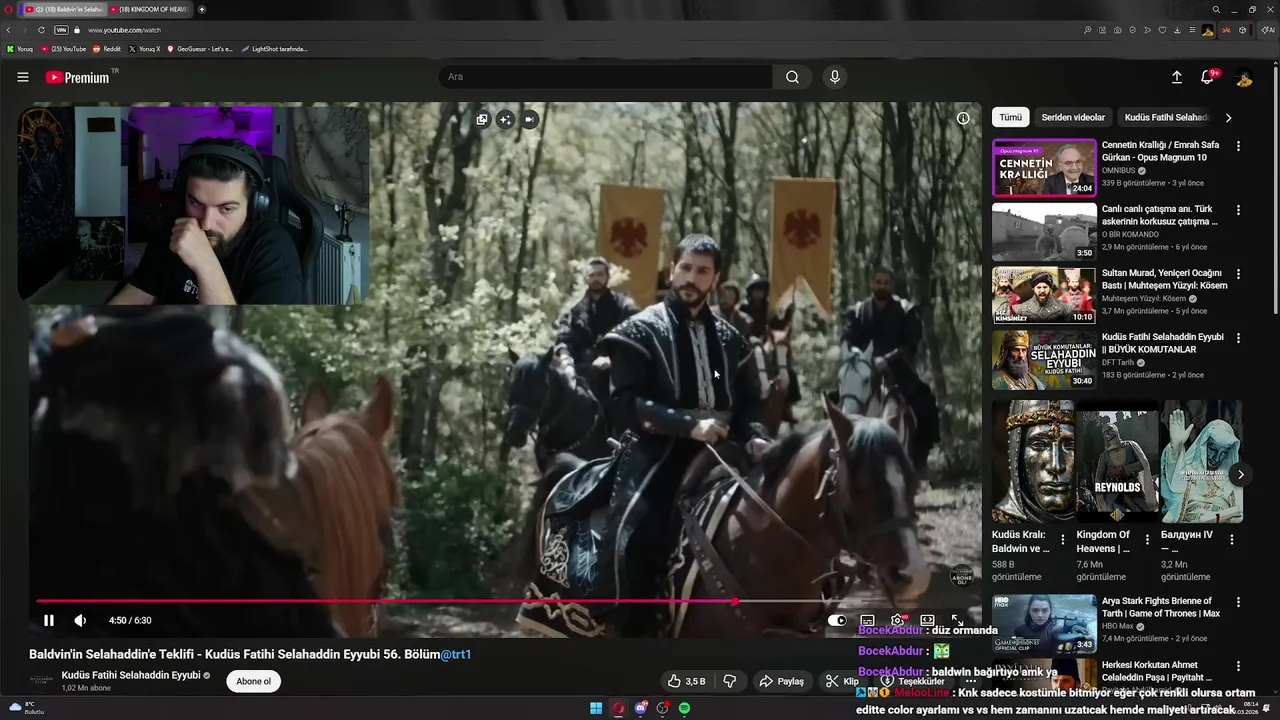1280x720 pixels.
Task: Open Spotify from the taskbar
Action: pos(684,708)
